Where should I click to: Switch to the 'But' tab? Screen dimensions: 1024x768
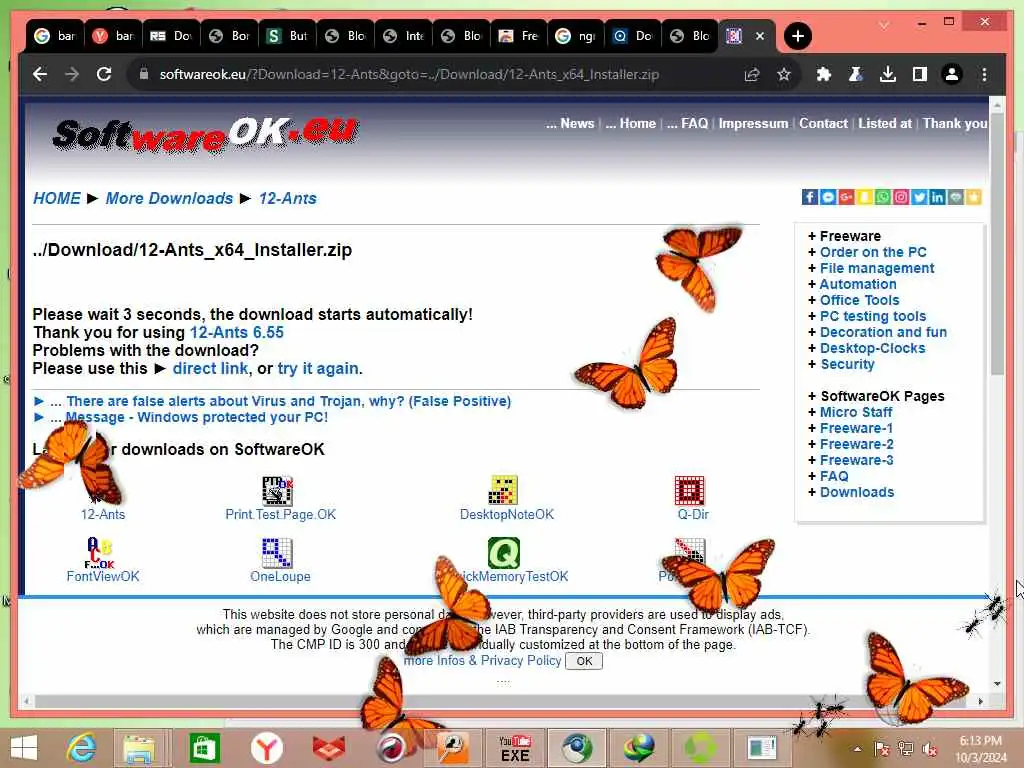(x=287, y=36)
